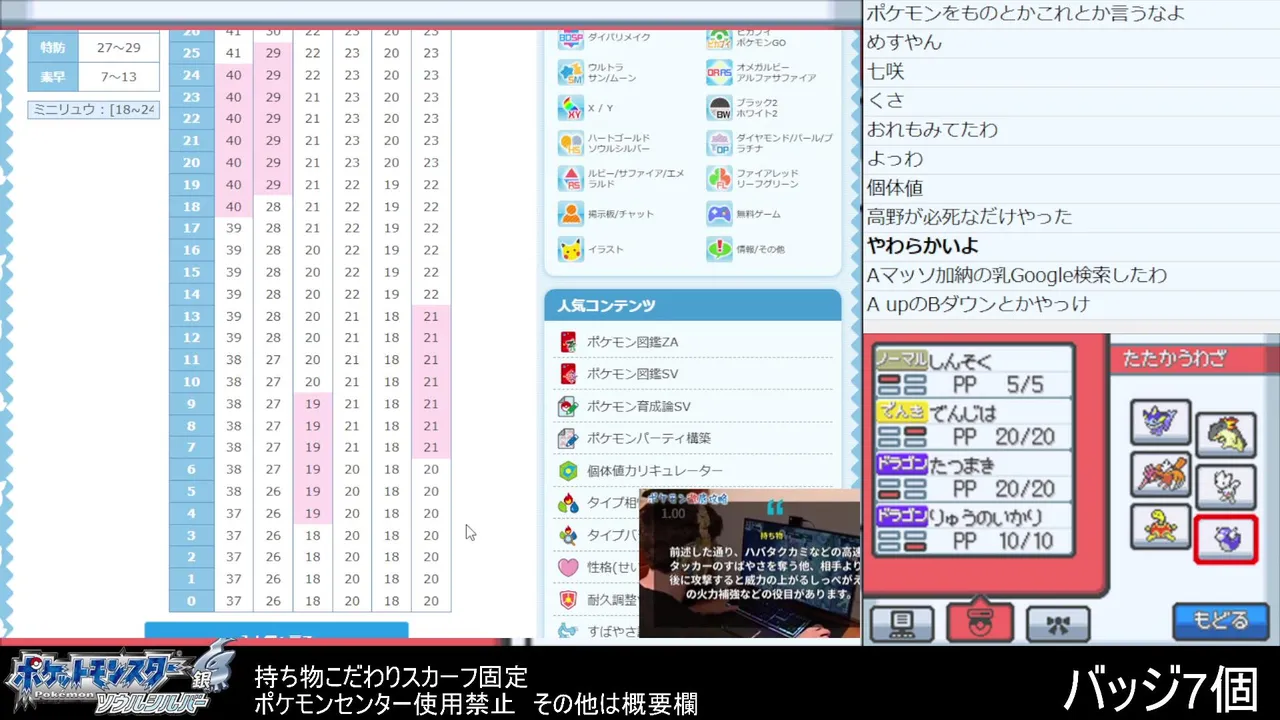Switch to the ribbon summary tab

[1057, 623]
